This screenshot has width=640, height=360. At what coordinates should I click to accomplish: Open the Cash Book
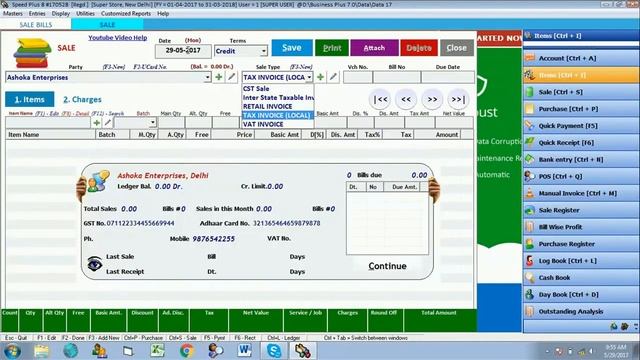tap(581, 278)
